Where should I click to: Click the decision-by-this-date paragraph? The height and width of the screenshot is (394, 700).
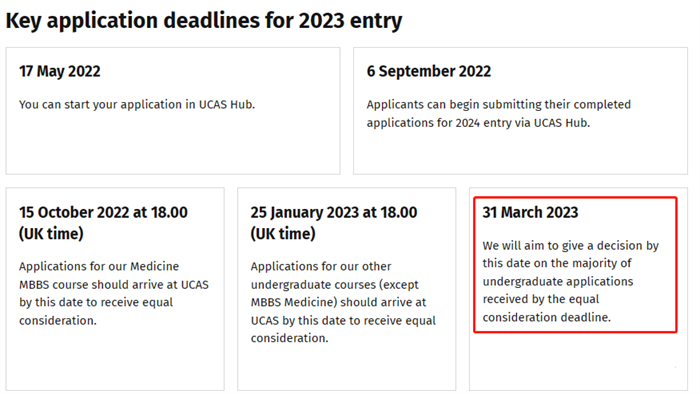pos(571,281)
